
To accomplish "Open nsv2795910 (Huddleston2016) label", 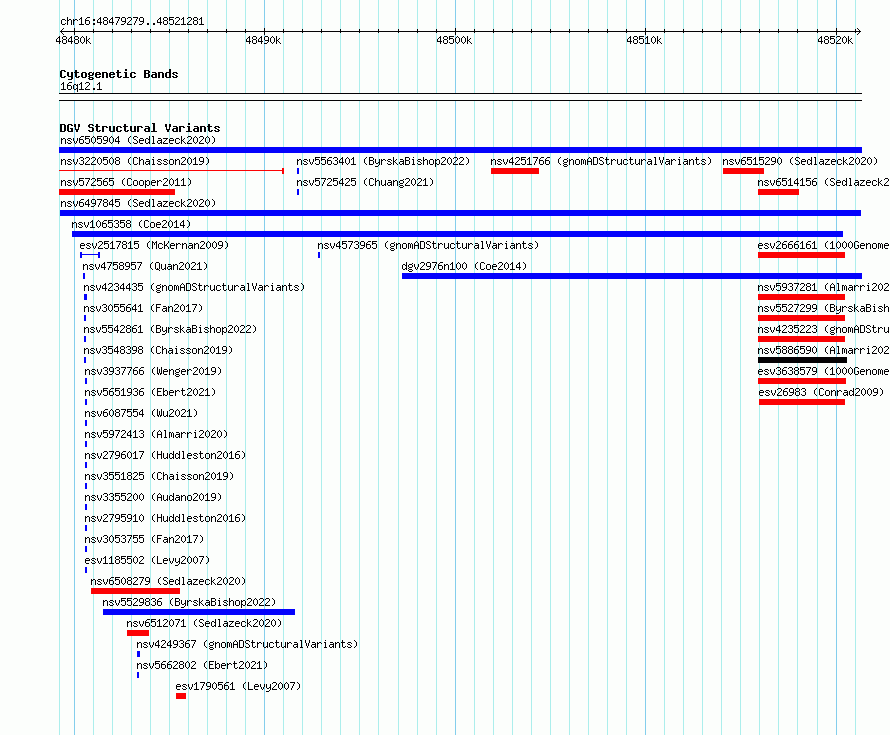I will click(165, 518).
